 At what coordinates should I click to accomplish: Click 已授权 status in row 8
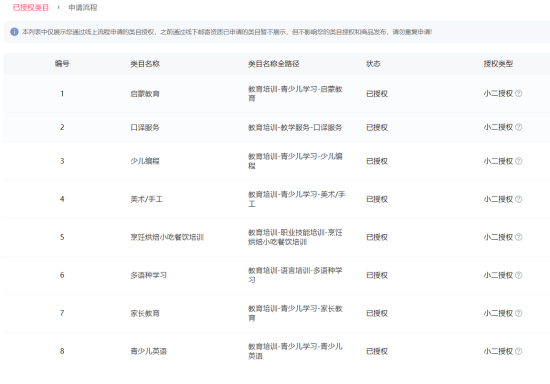point(377,351)
